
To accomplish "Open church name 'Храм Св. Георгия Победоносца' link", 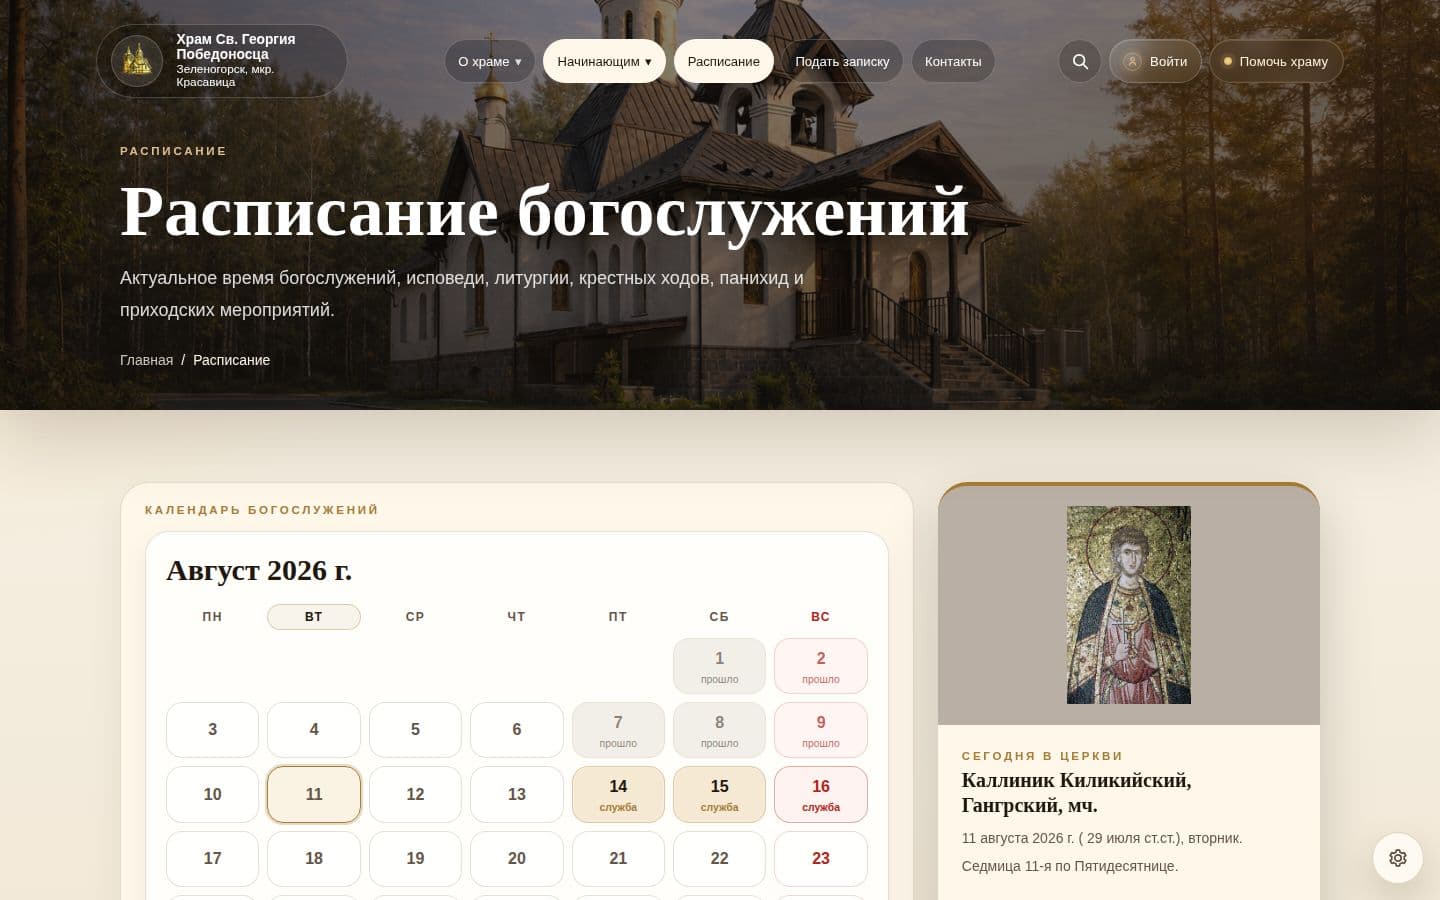I will coord(236,46).
